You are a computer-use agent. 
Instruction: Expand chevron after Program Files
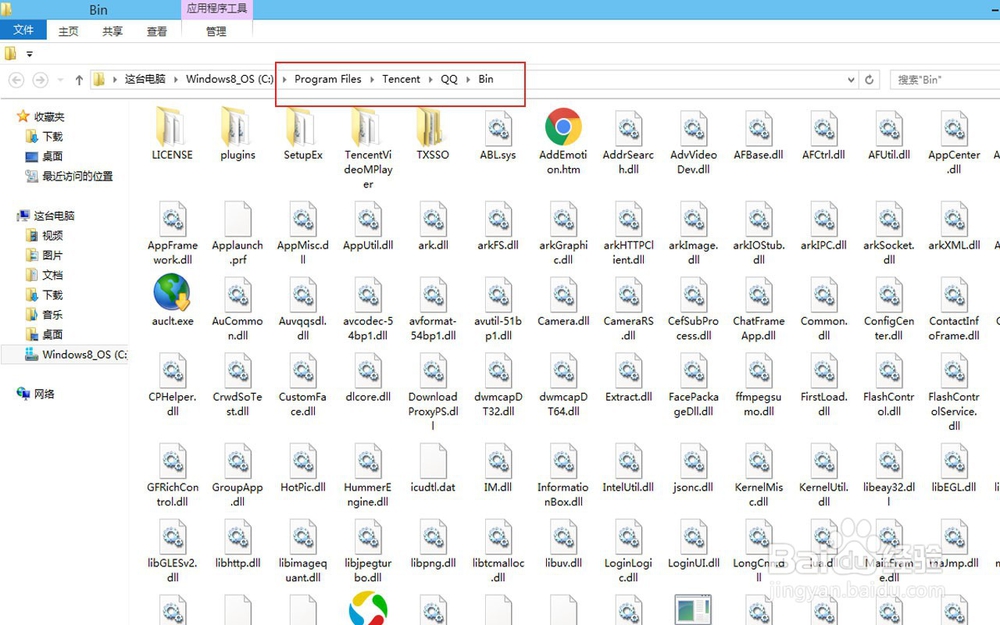click(x=372, y=79)
